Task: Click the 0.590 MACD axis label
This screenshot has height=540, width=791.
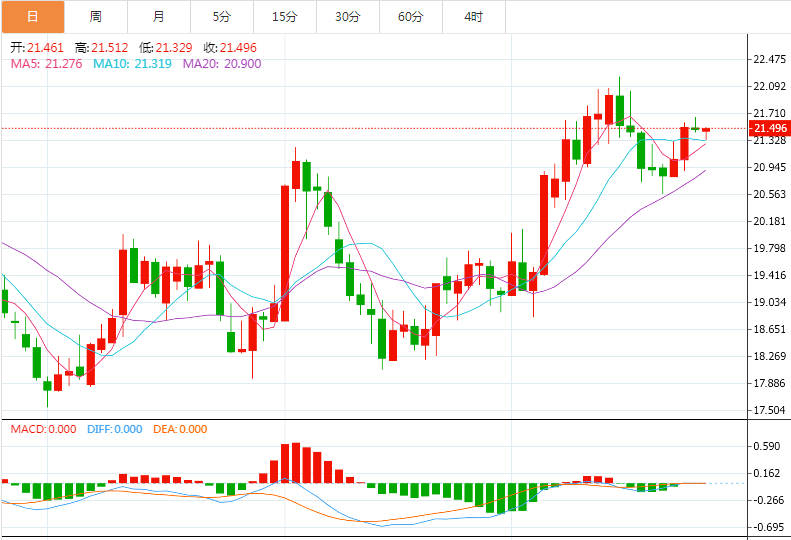Action: (x=766, y=446)
